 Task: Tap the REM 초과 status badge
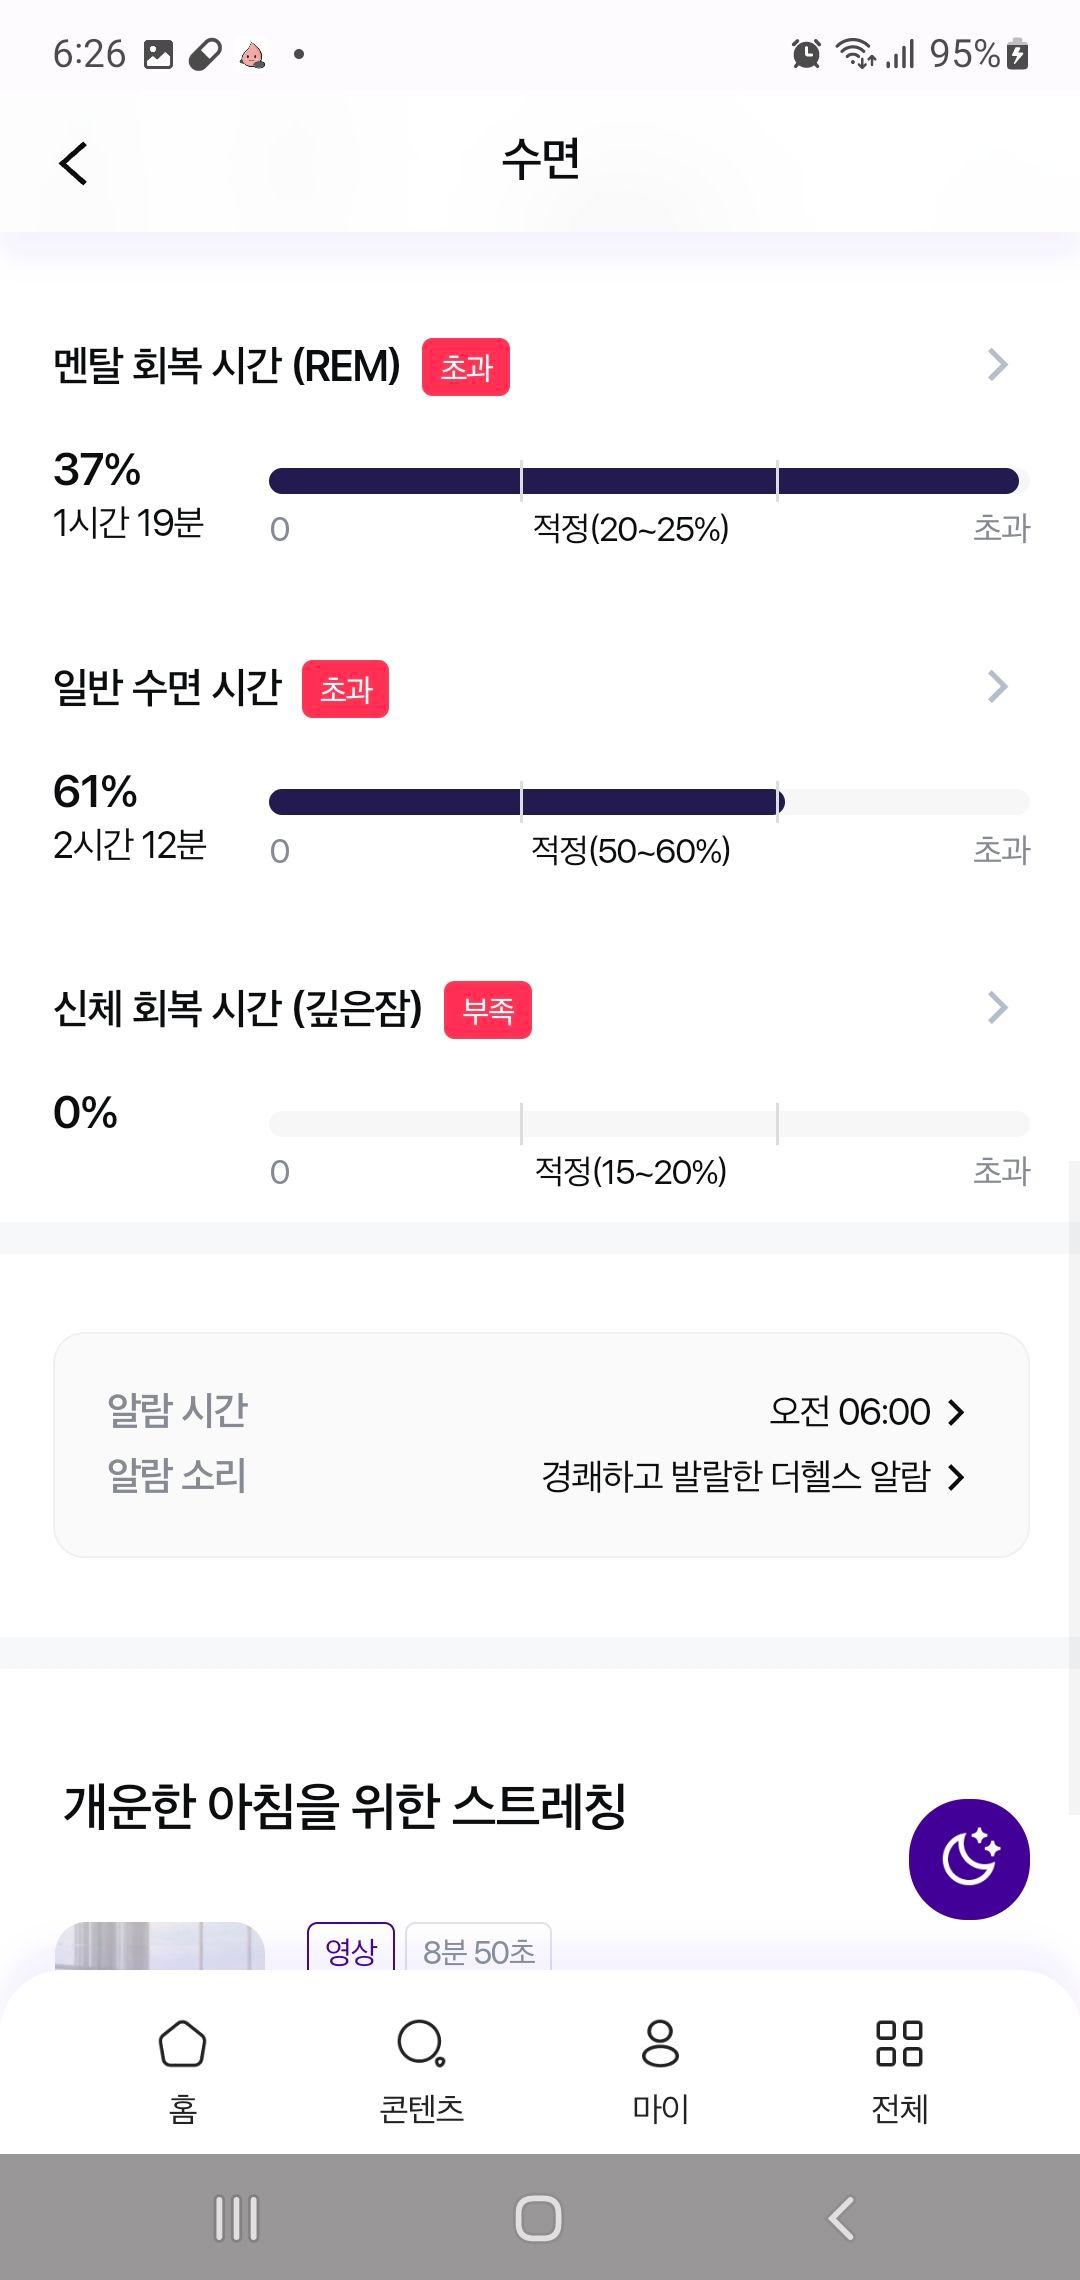coord(466,367)
